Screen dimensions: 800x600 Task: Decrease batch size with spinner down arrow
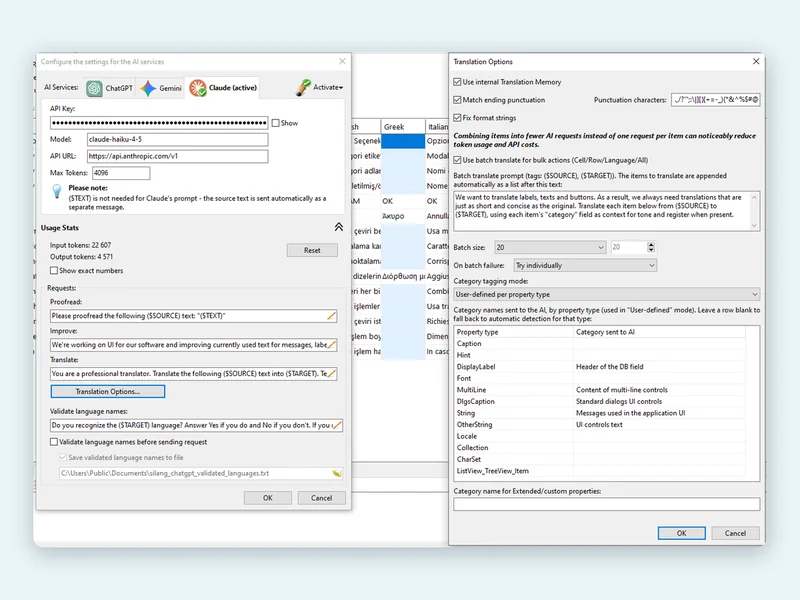click(651, 251)
